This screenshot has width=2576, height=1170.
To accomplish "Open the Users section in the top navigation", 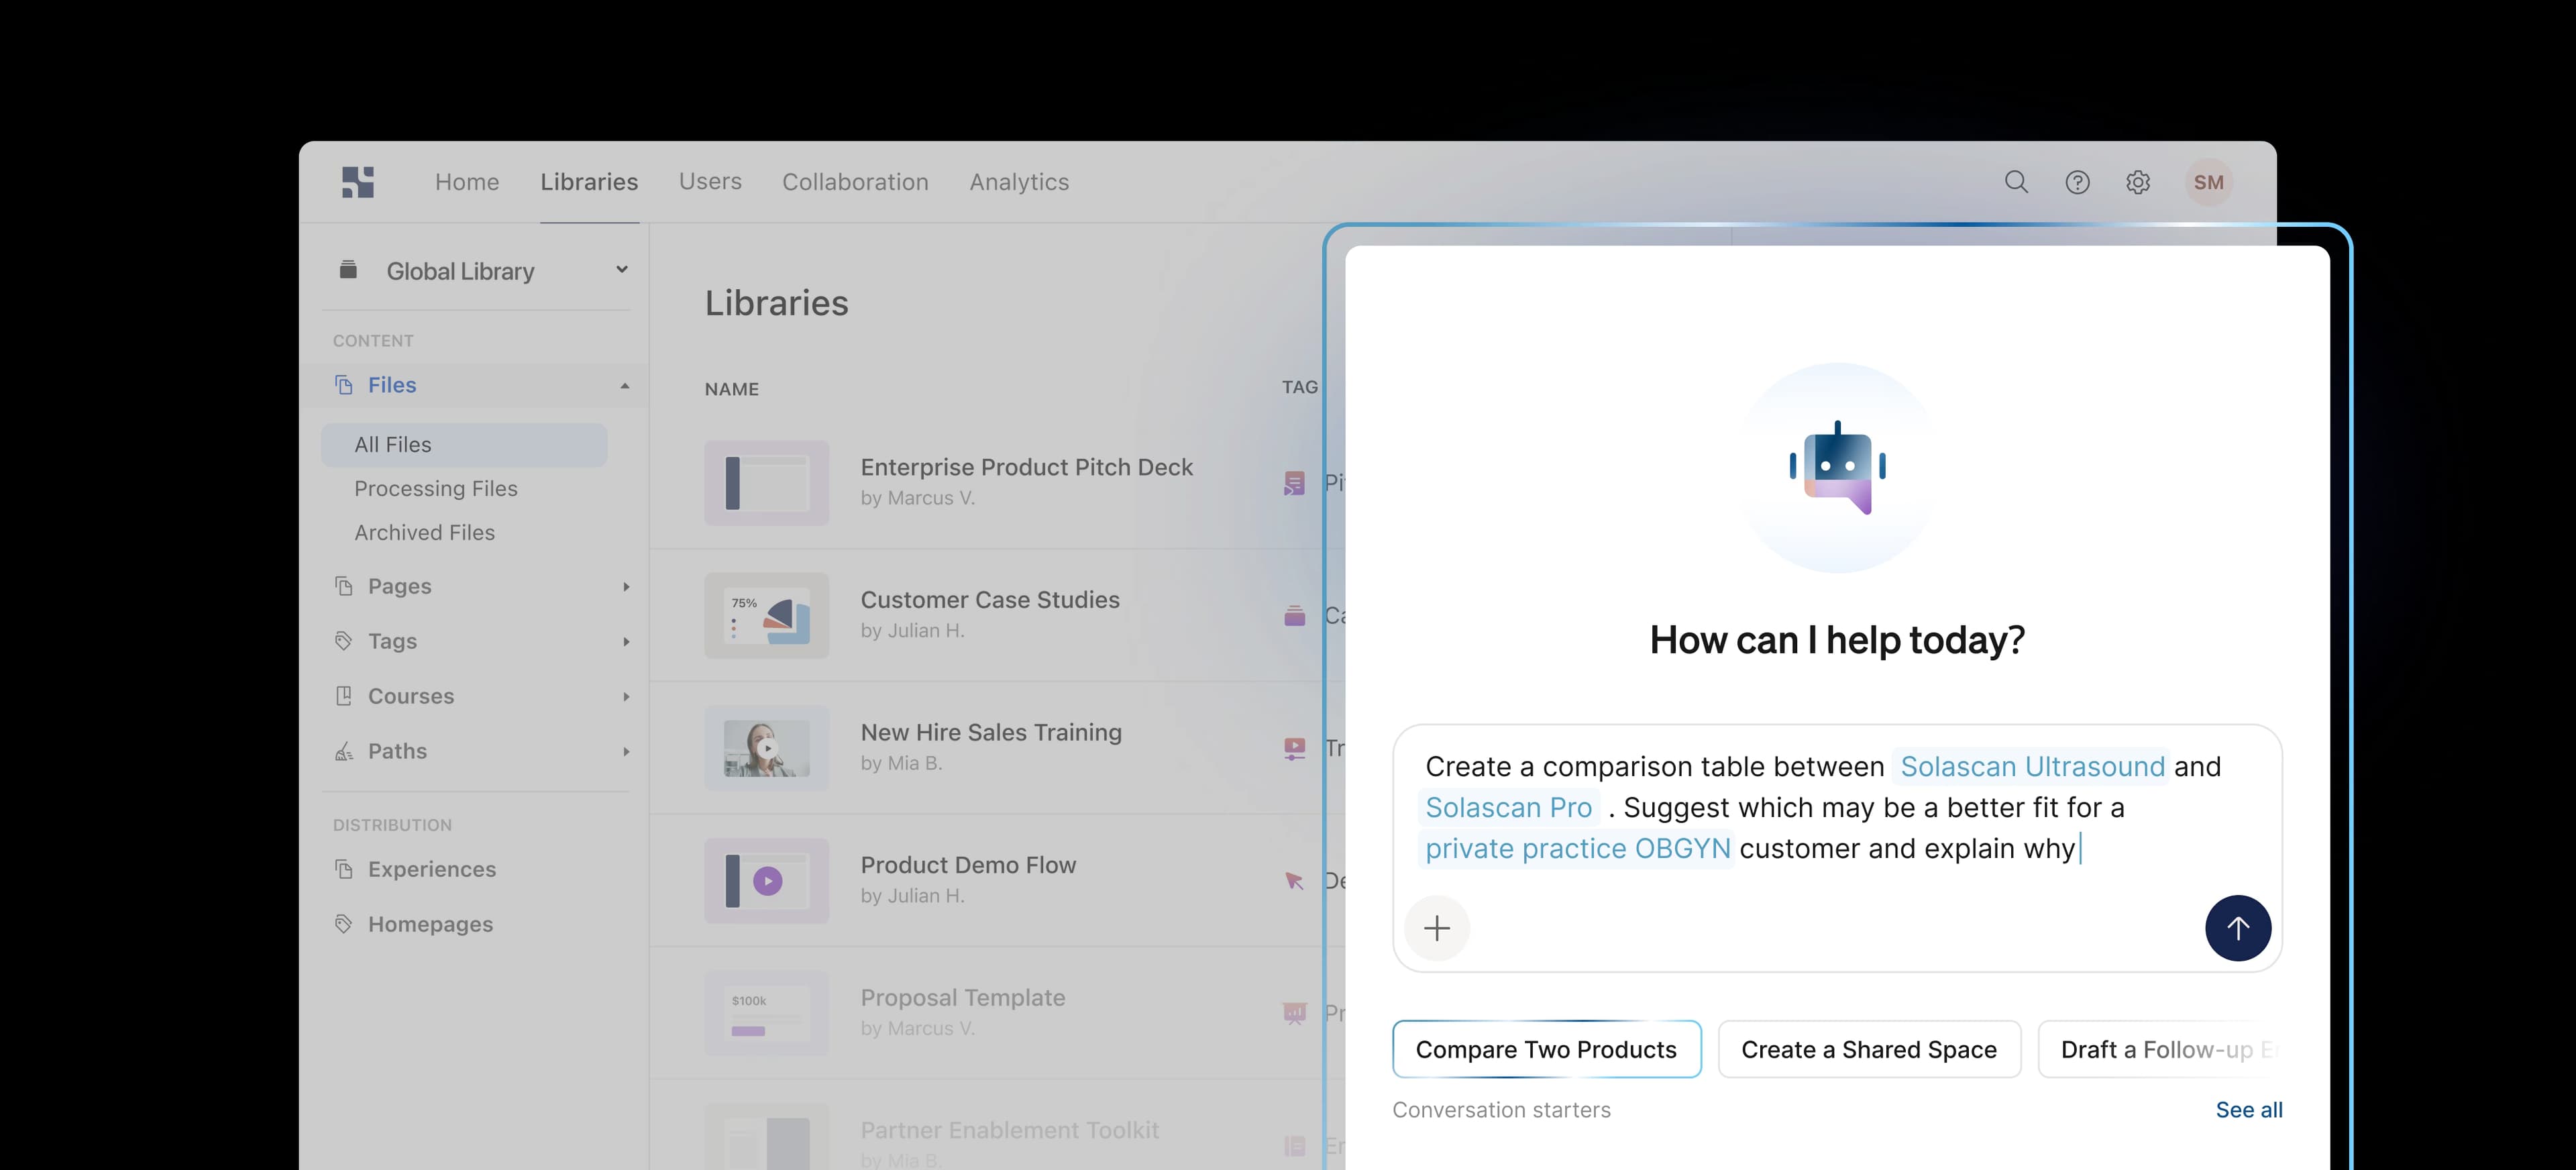I will coord(710,182).
